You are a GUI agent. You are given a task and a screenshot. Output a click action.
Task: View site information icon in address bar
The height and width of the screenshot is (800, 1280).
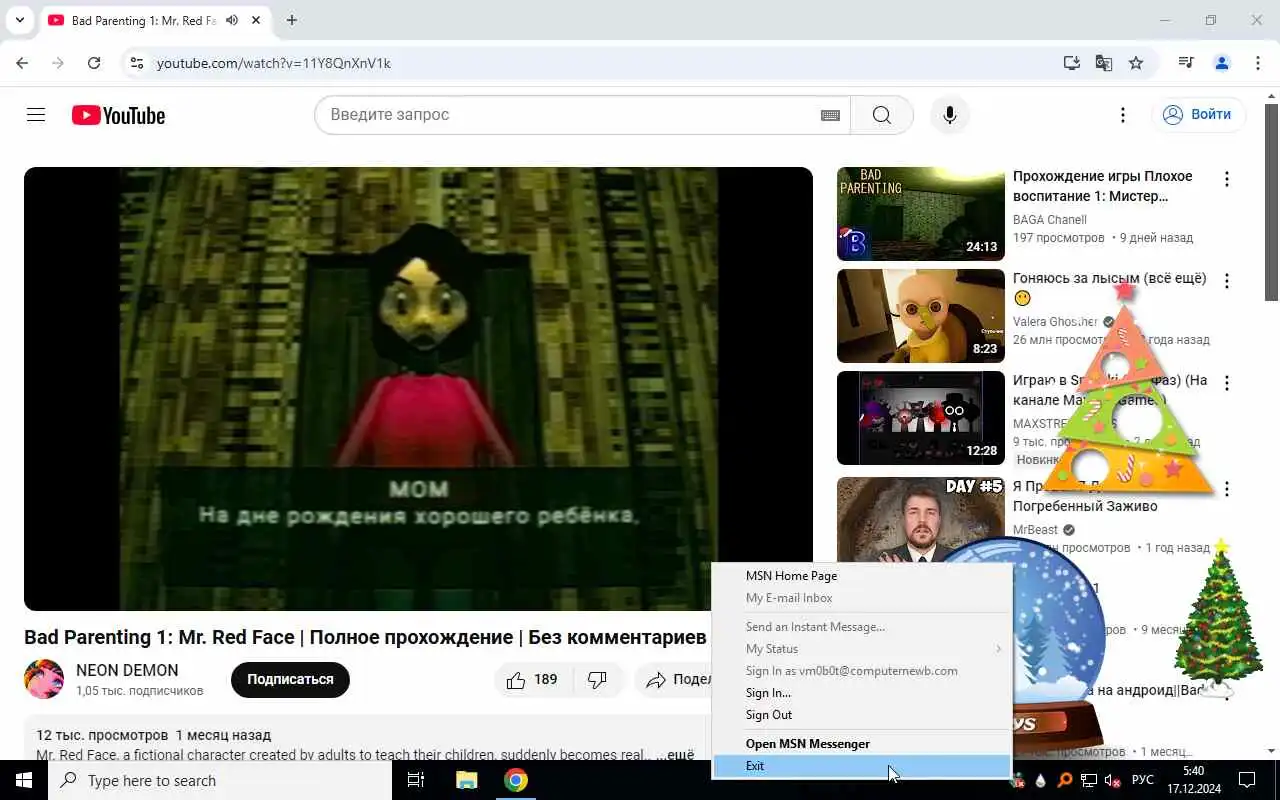137,63
